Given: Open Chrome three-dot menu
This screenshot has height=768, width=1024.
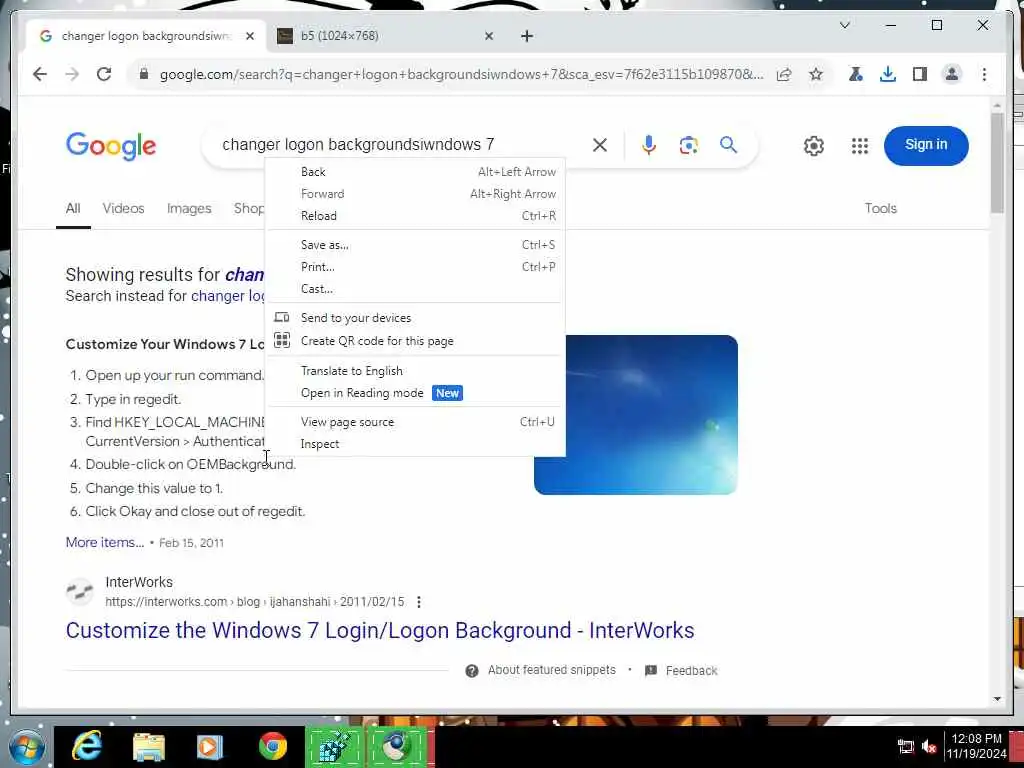Looking at the screenshot, I should [x=984, y=74].
